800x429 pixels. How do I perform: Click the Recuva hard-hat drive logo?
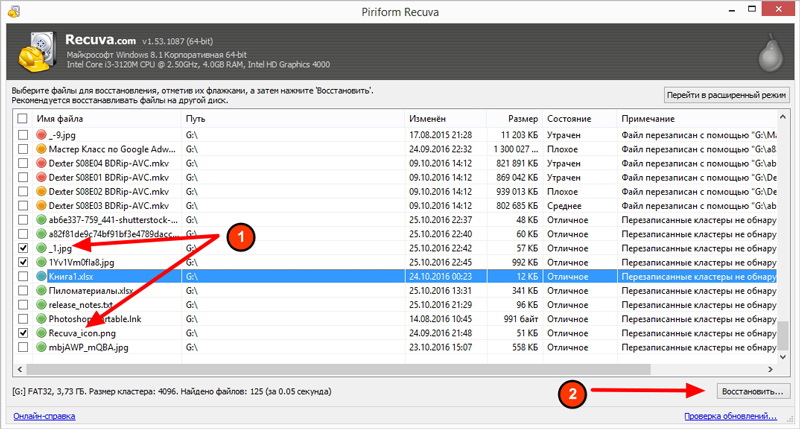tap(39, 52)
